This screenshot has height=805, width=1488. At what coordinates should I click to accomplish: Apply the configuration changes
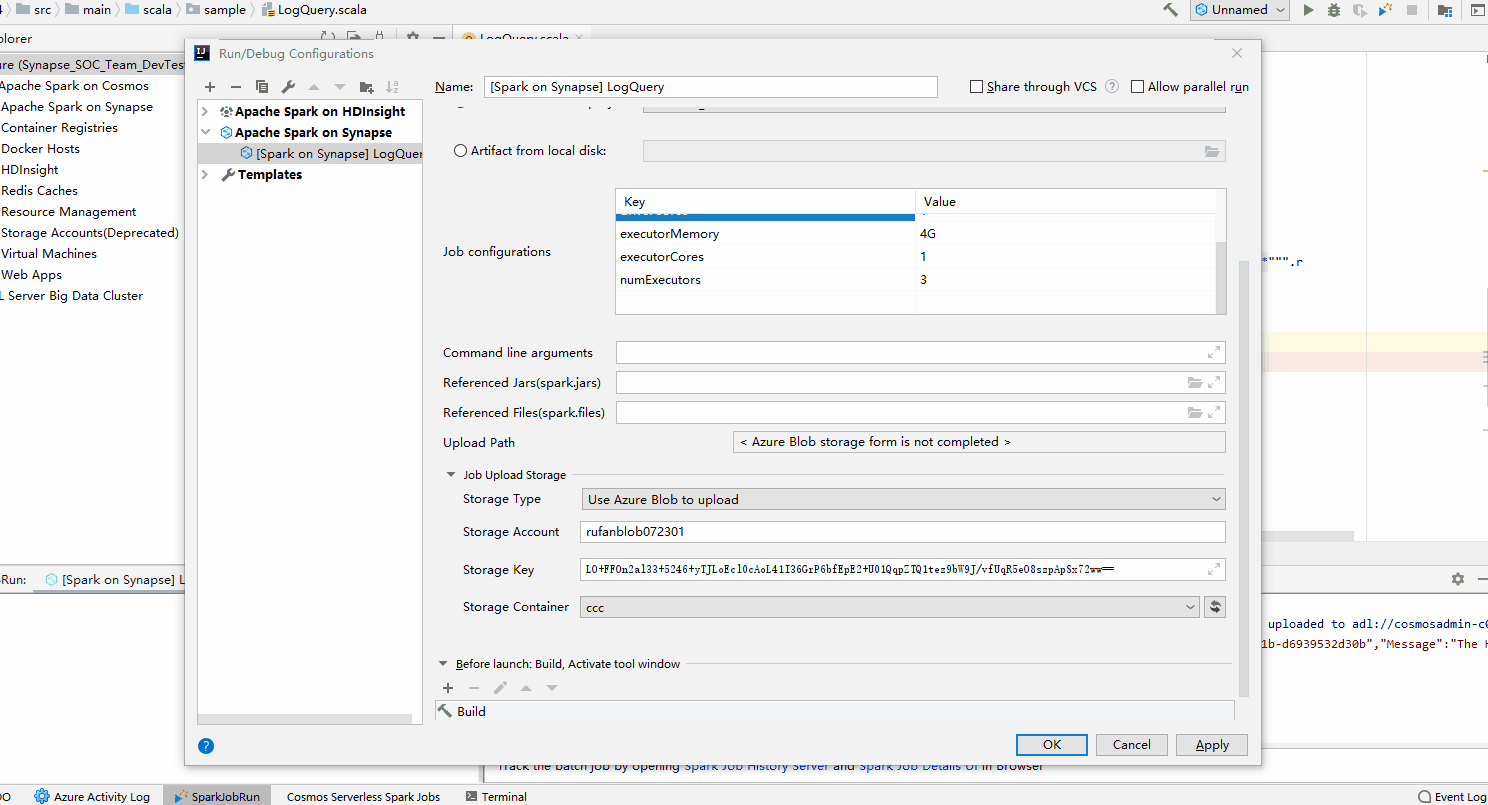click(x=1211, y=744)
